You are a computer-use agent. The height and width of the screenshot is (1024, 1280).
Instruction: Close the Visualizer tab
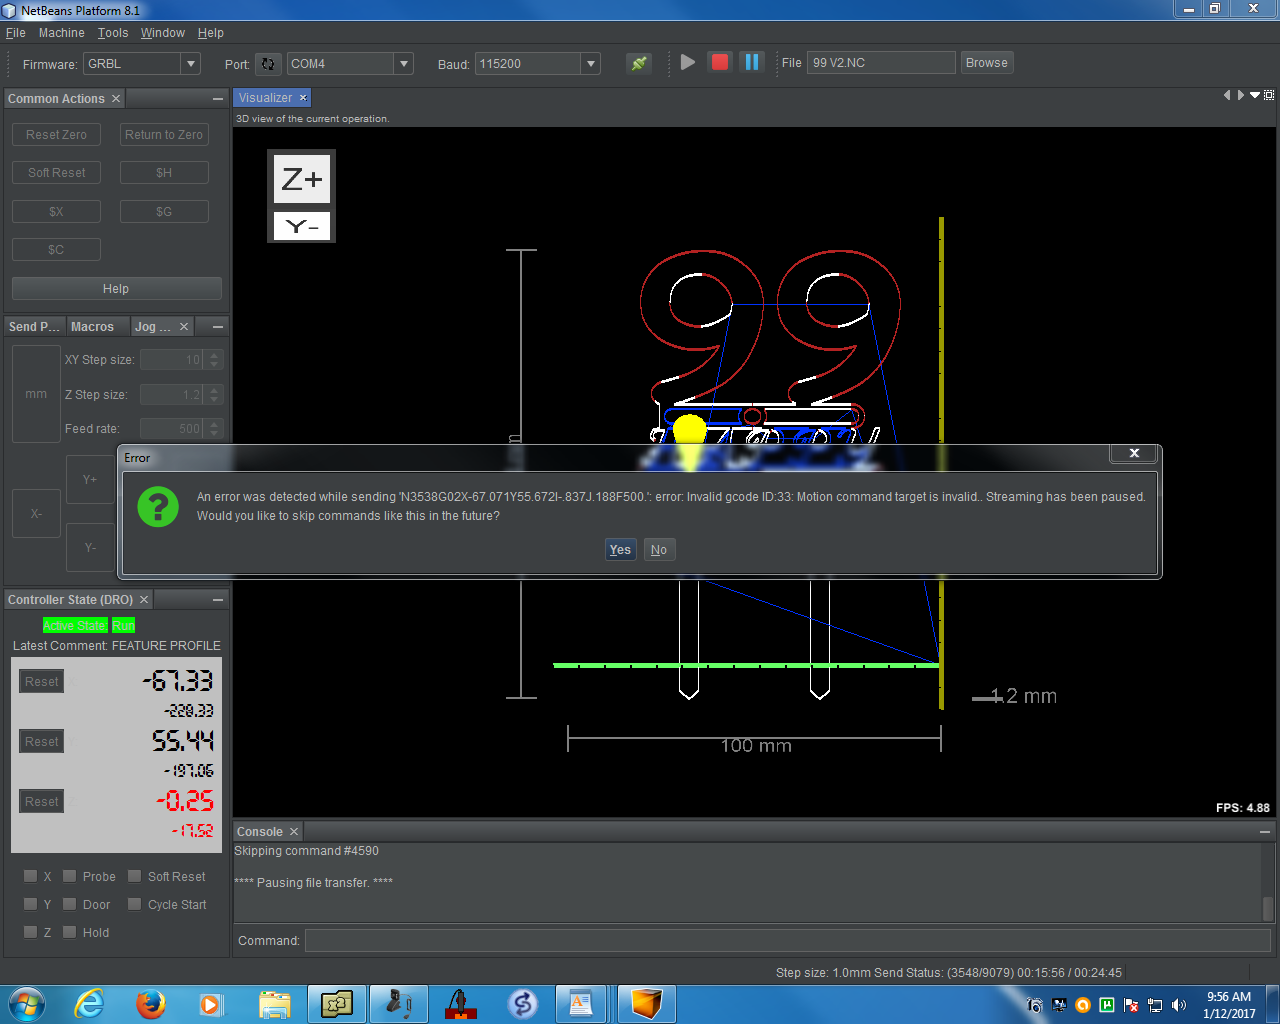[x=303, y=98]
